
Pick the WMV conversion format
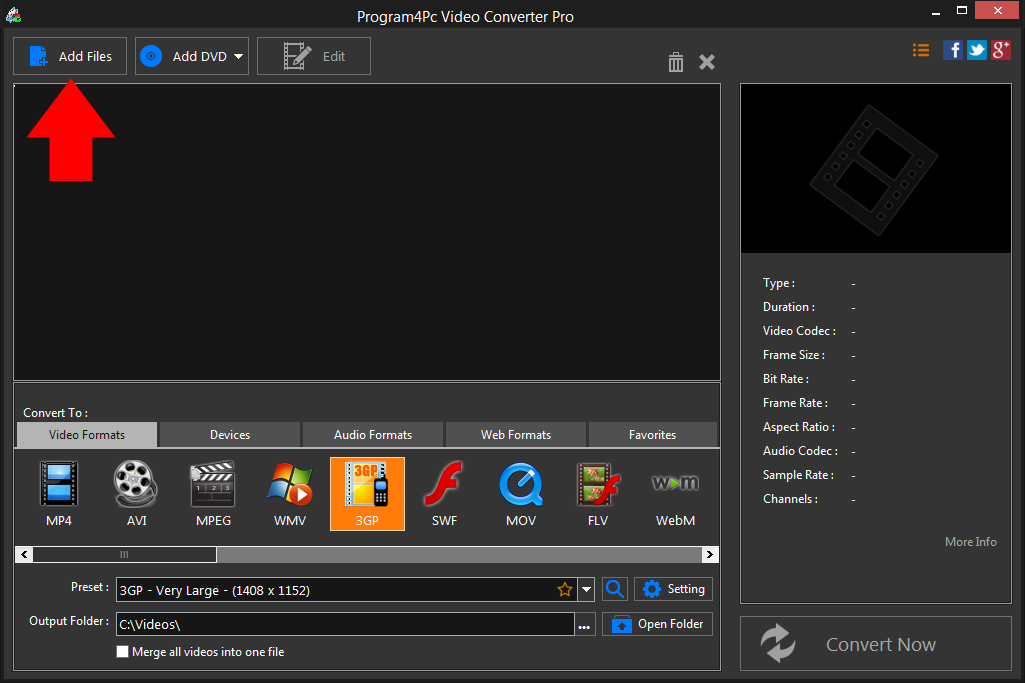pos(290,493)
